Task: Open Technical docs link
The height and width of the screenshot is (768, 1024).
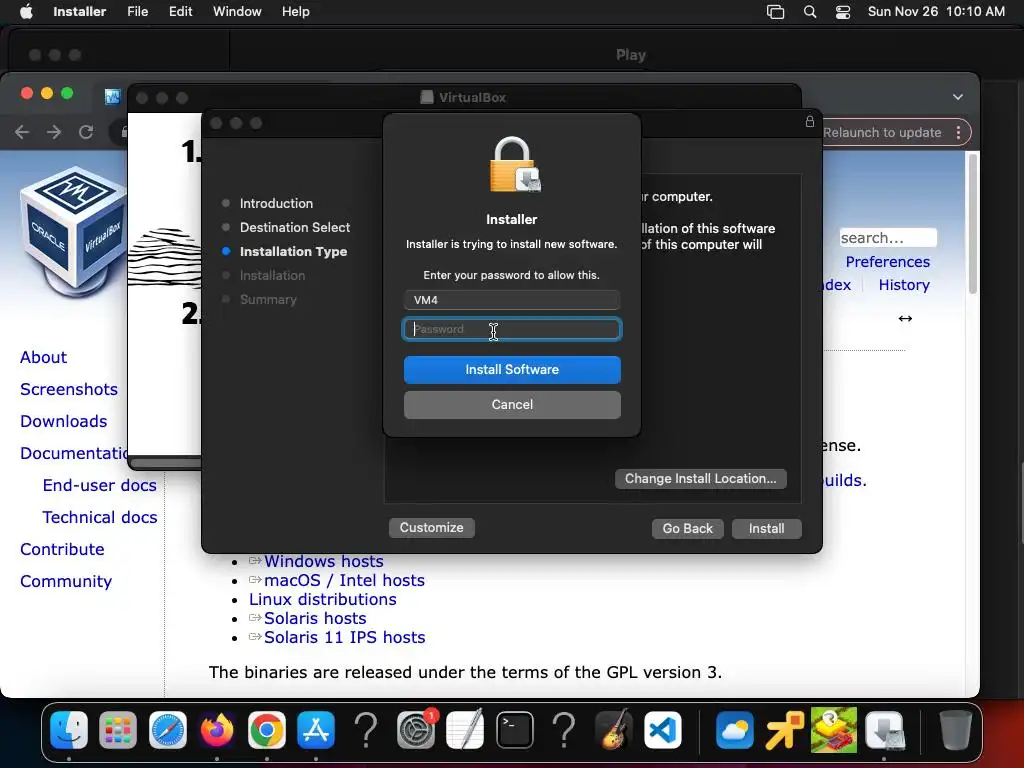Action: click(99, 517)
